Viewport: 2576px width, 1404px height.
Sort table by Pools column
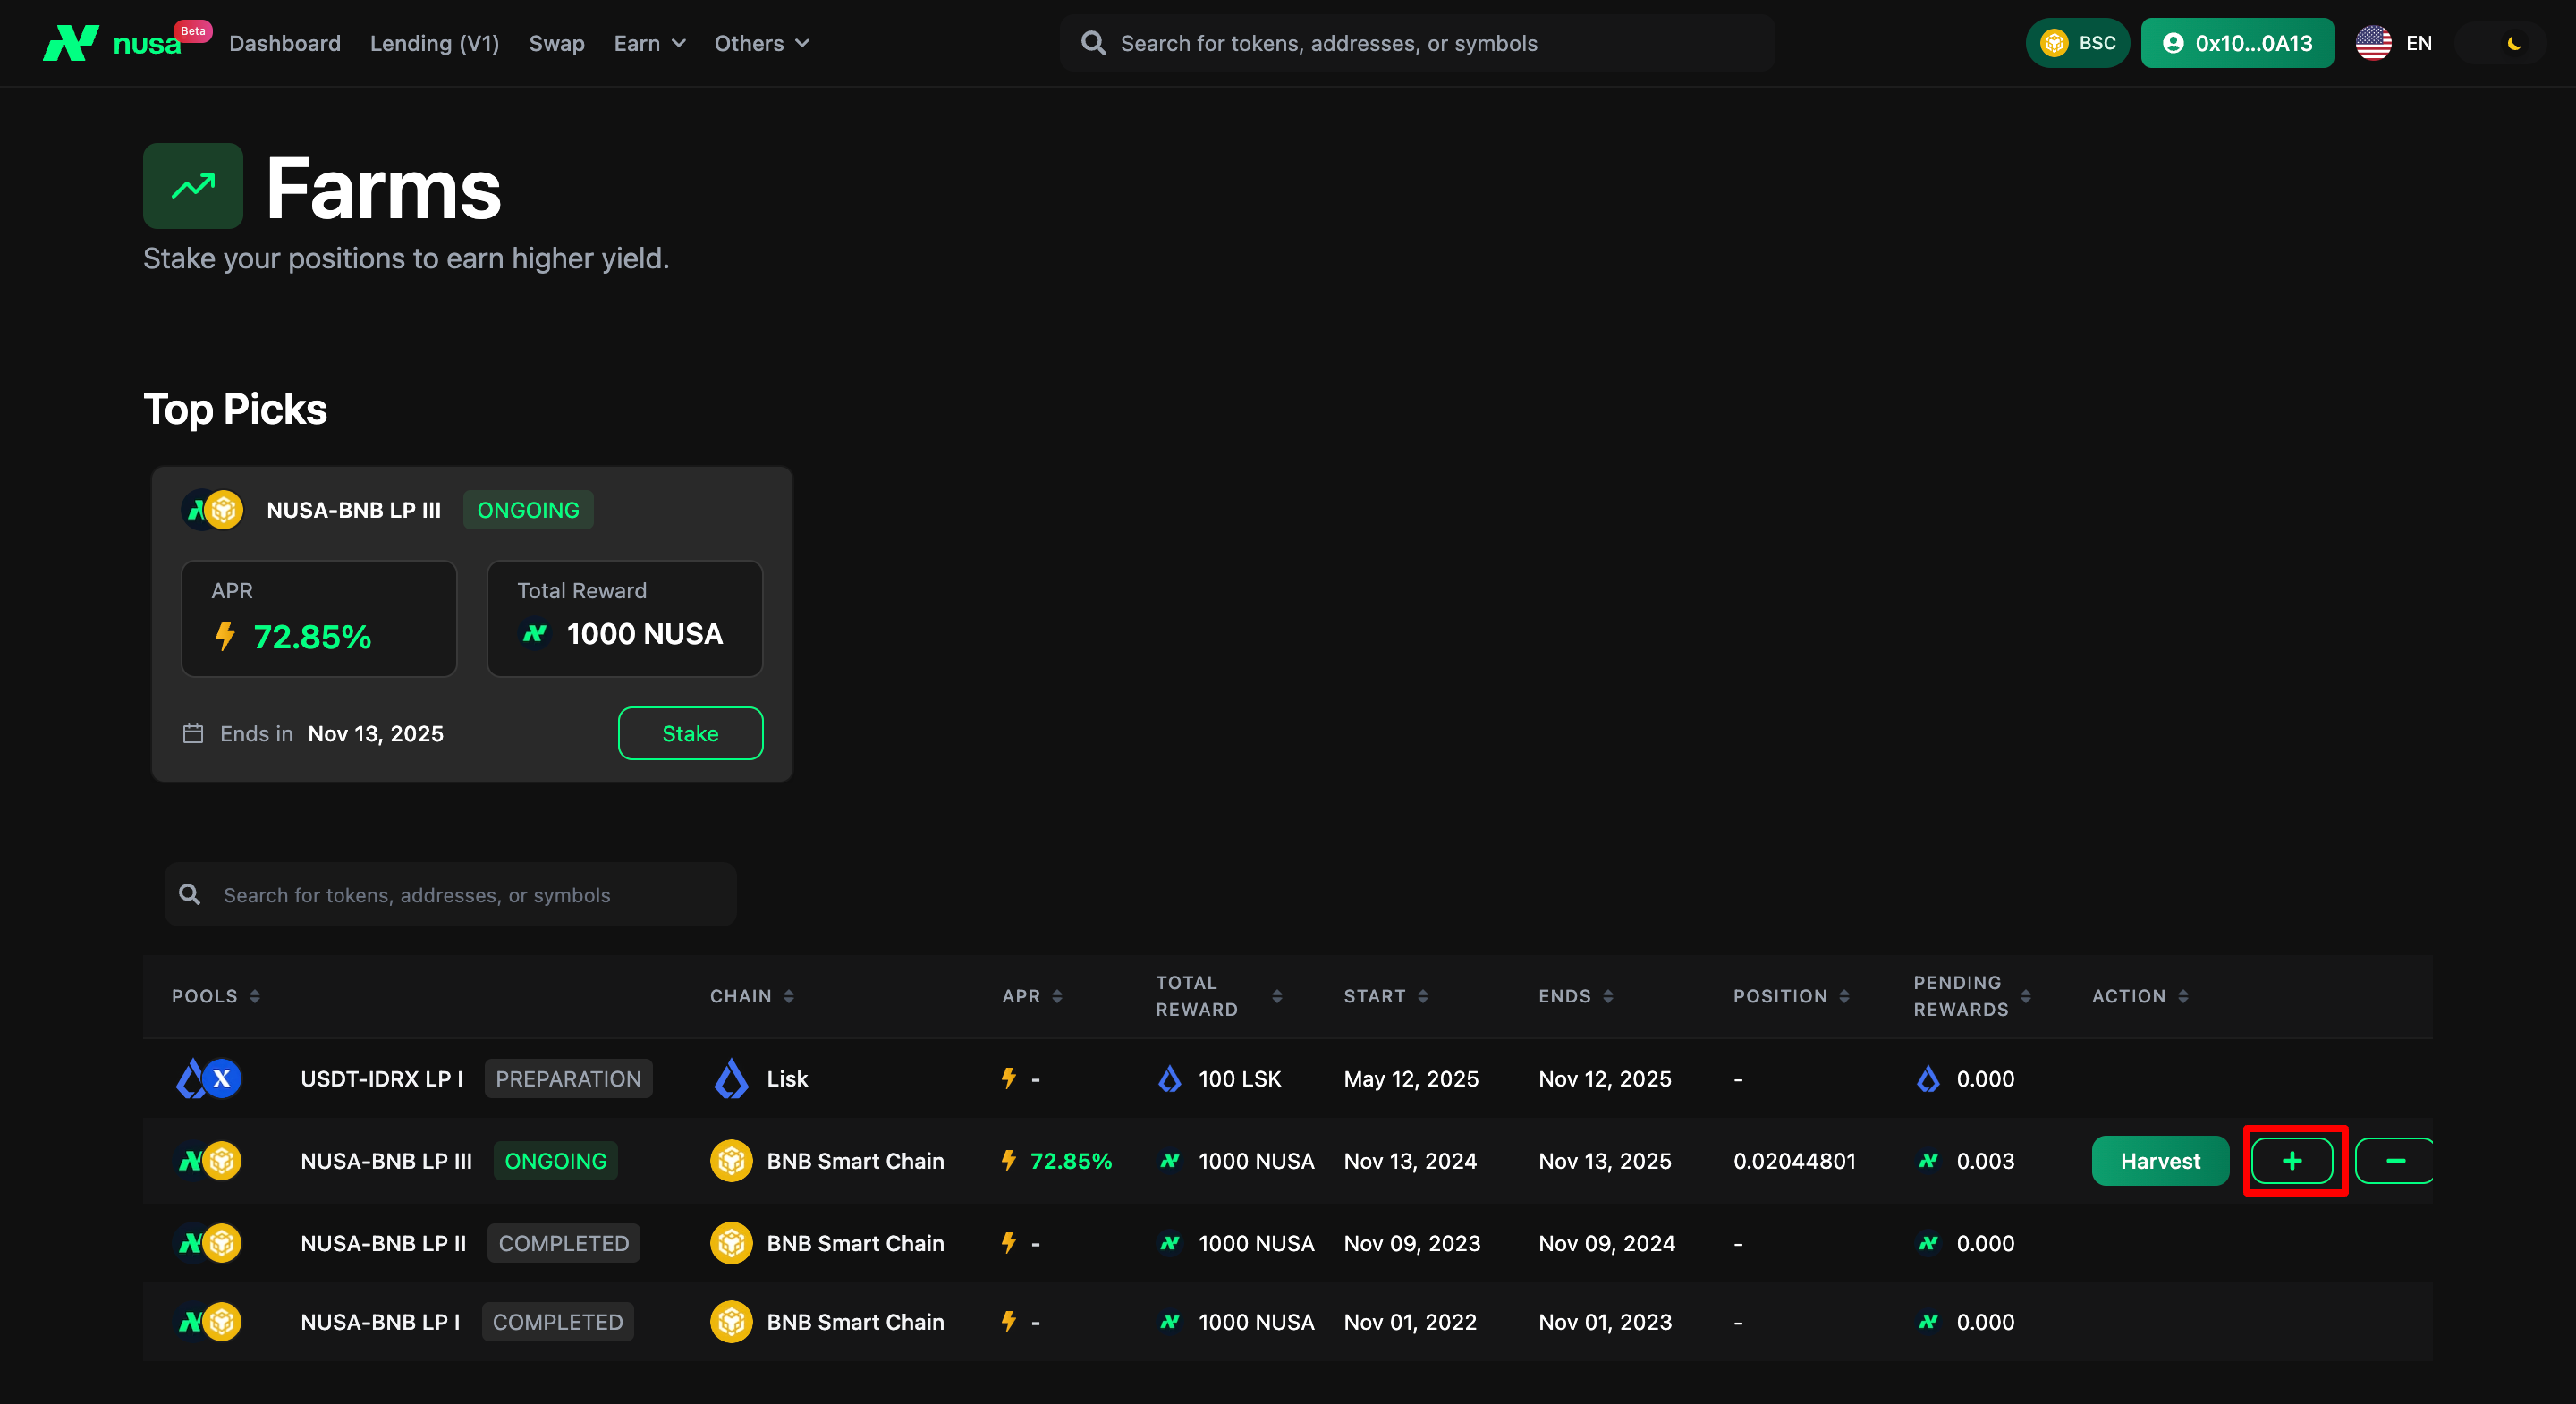(x=254, y=996)
